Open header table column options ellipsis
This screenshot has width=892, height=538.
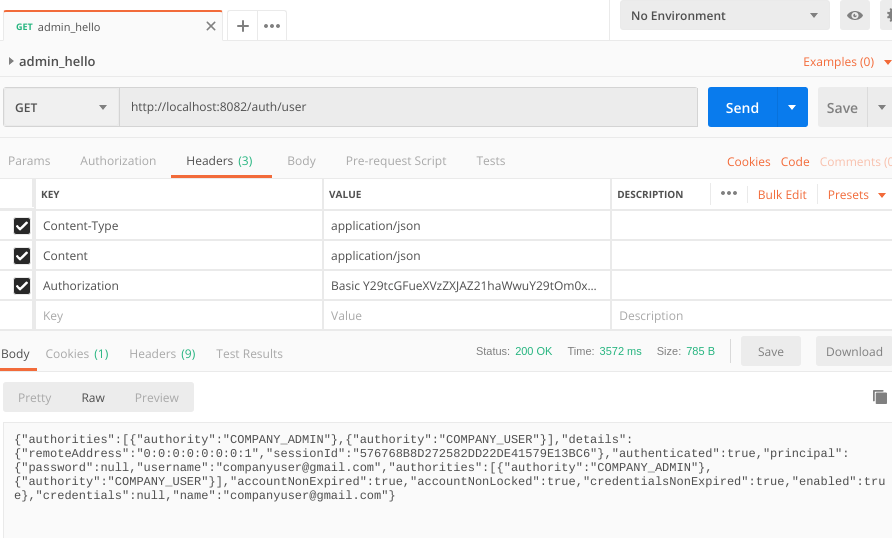729,193
